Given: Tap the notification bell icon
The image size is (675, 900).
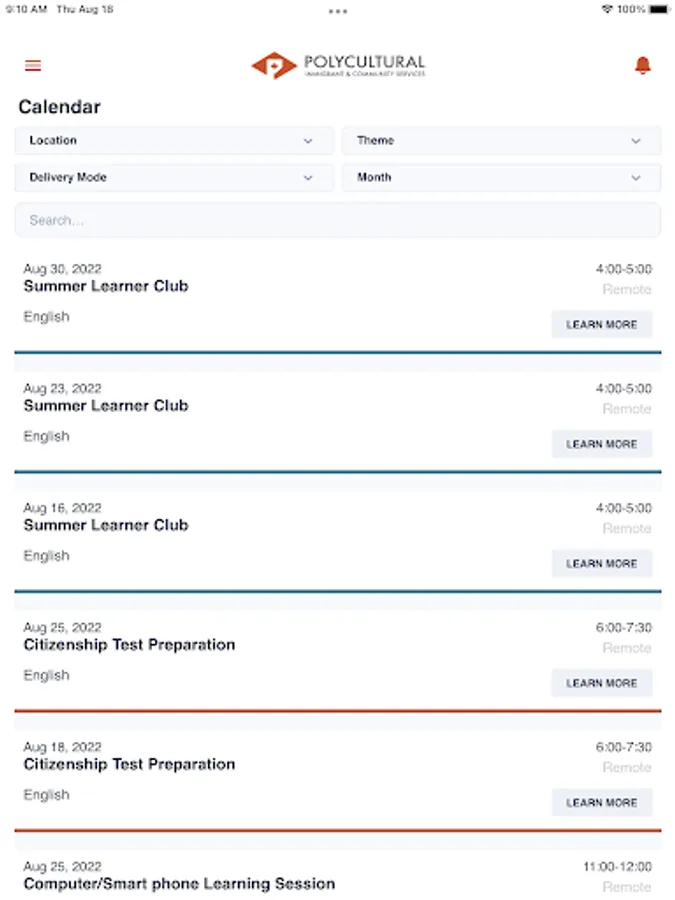Looking at the screenshot, I should 643,66.
